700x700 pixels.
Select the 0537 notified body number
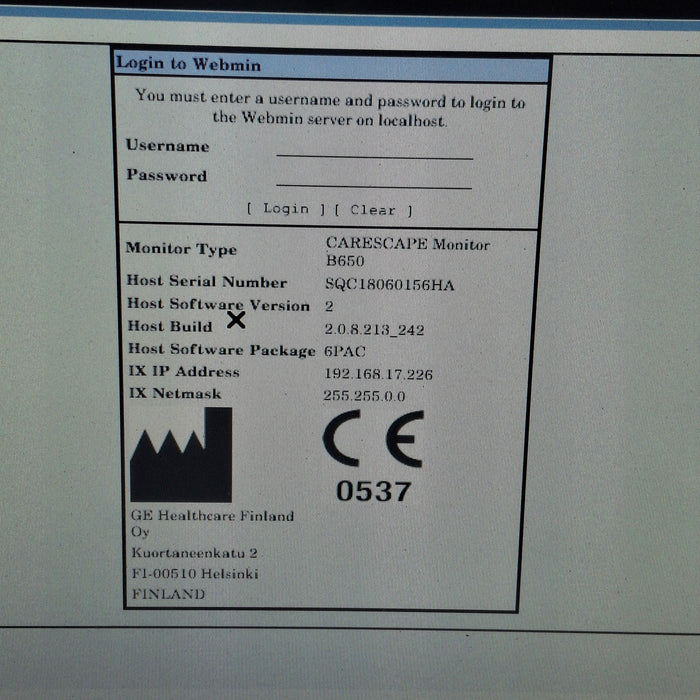(373, 491)
